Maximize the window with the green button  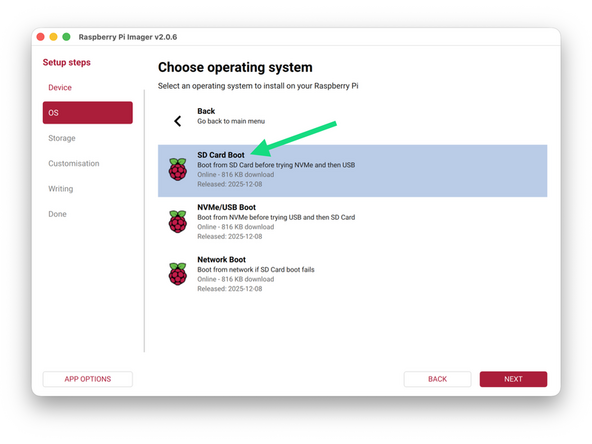pyautogui.click(x=66, y=37)
